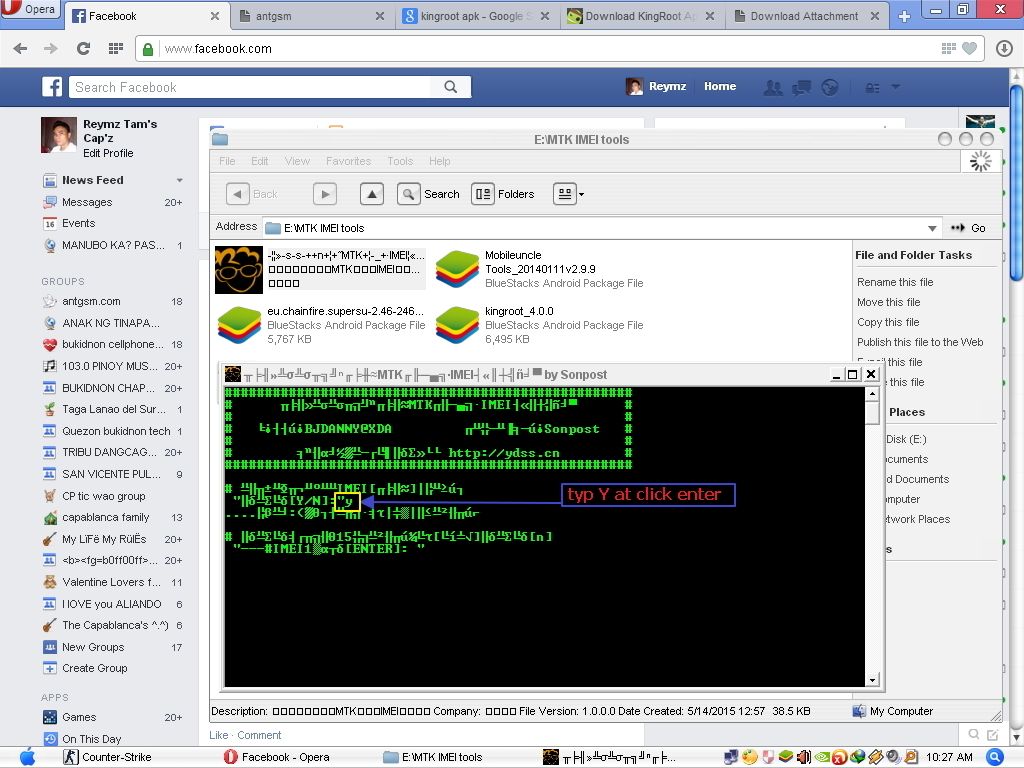
Task: Open the Favorites menu in Explorer
Action: (x=348, y=161)
